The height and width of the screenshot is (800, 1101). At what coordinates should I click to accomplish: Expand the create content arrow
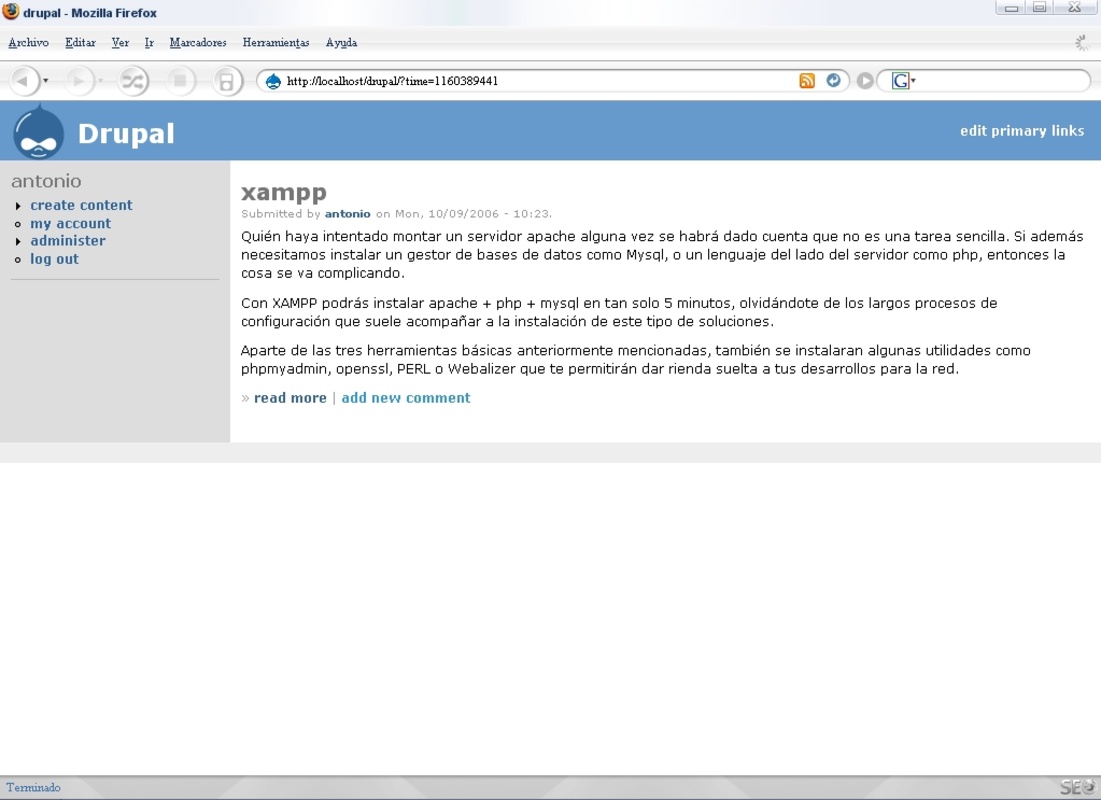(18, 206)
